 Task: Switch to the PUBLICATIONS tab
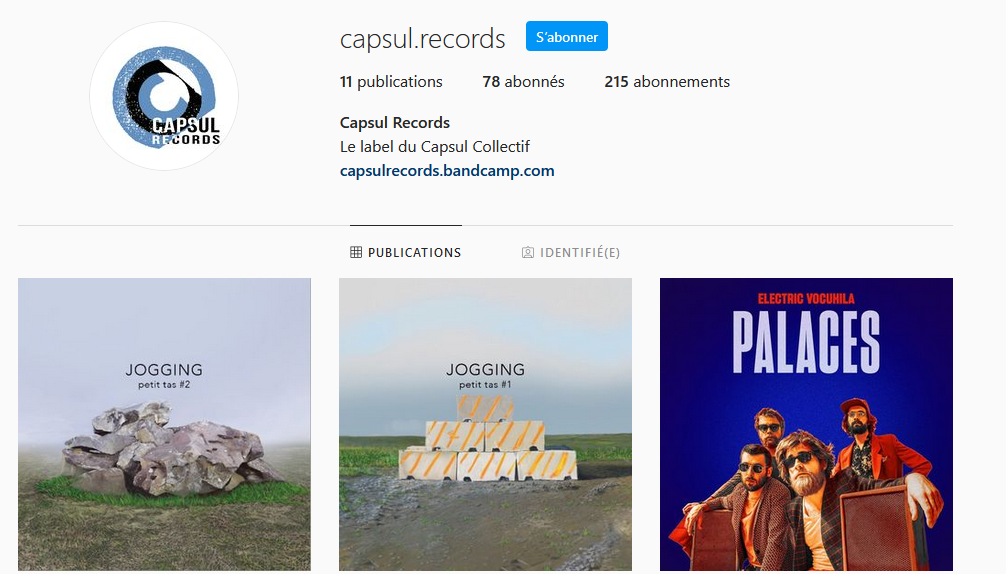(405, 252)
